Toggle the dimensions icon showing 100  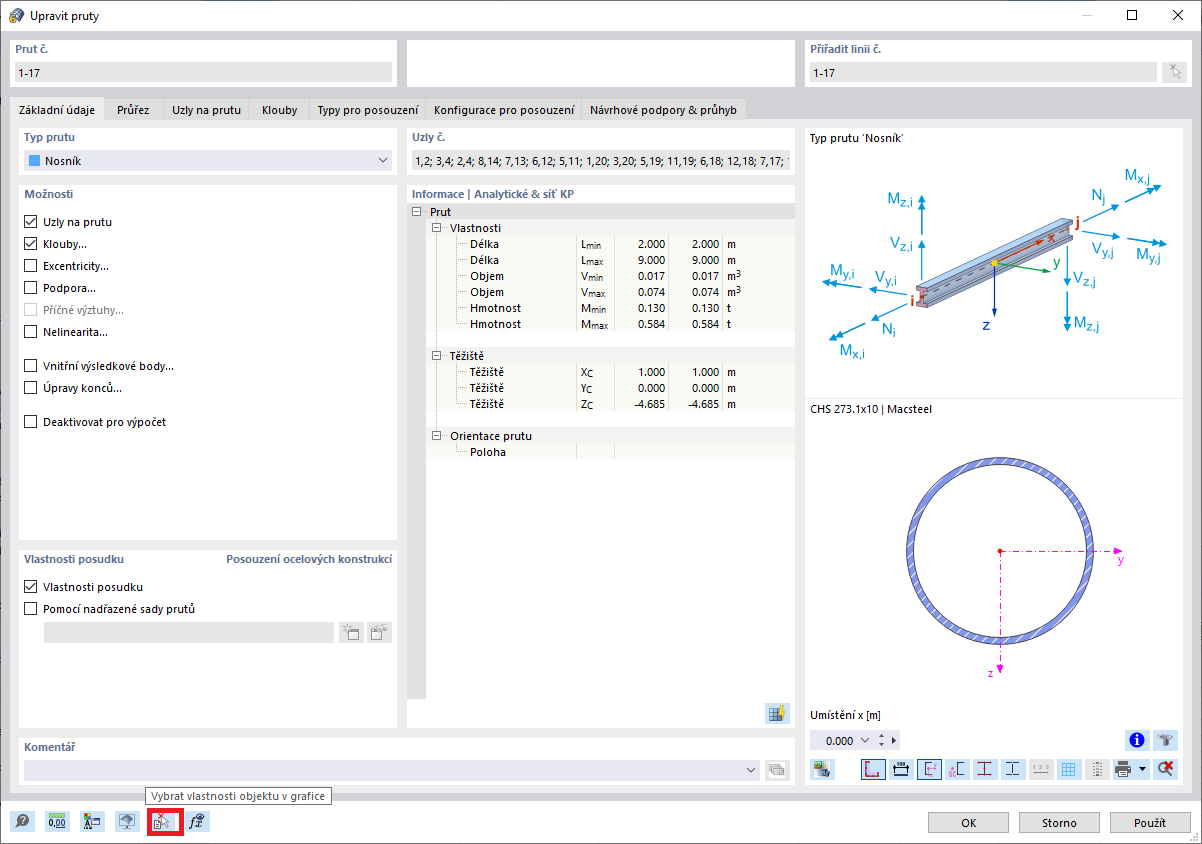pos(901,769)
